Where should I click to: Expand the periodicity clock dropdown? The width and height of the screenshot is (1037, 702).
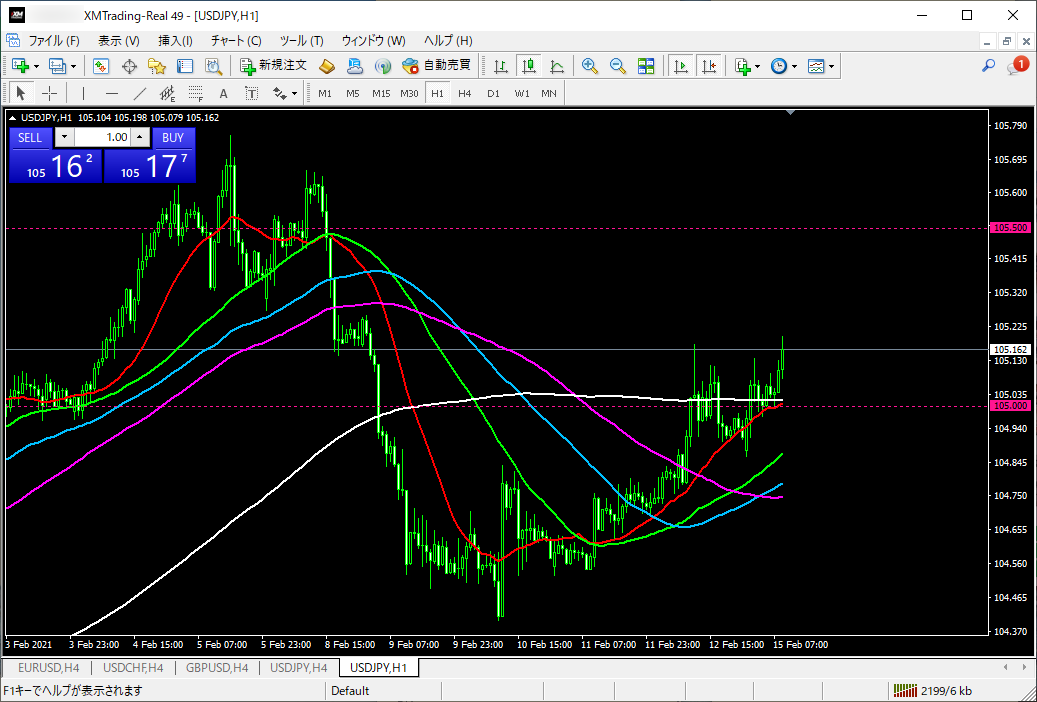pos(794,66)
